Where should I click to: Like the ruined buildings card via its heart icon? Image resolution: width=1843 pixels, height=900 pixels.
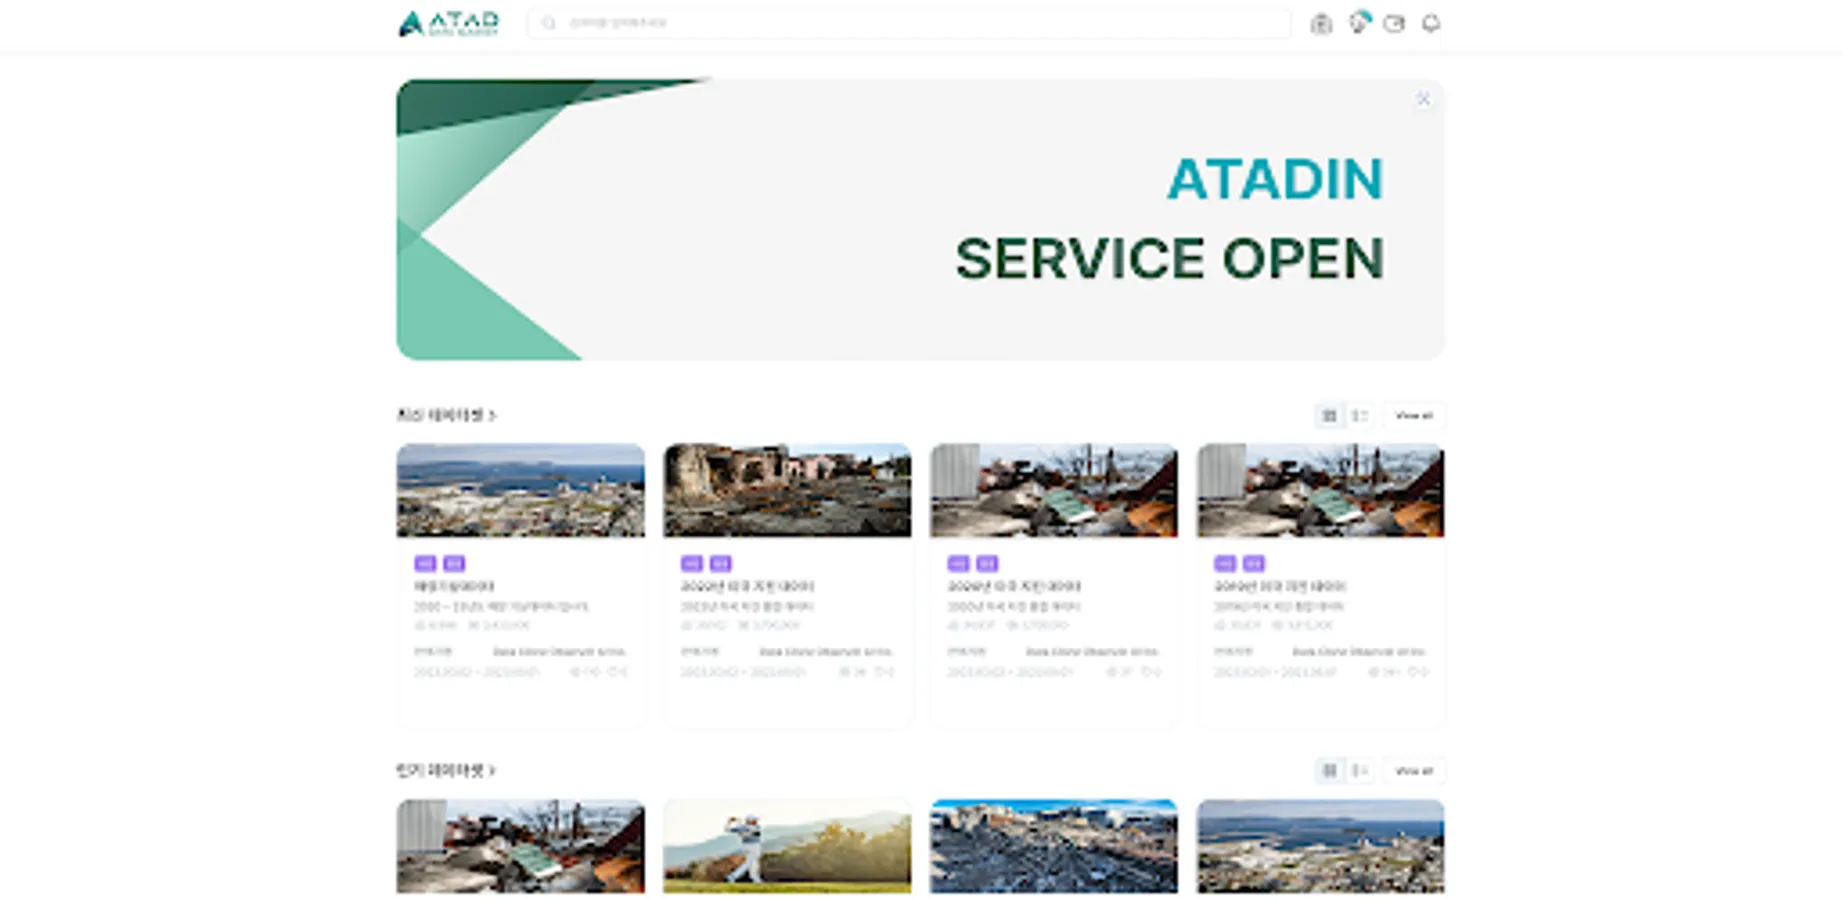point(879,672)
